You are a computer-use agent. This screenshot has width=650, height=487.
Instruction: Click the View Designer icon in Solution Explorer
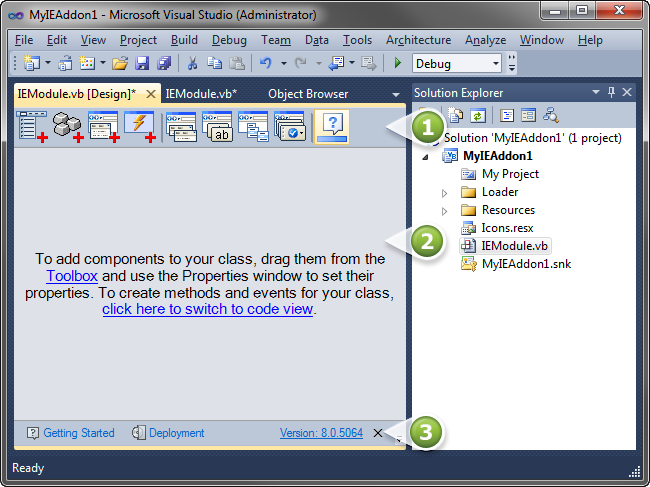tap(529, 115)
